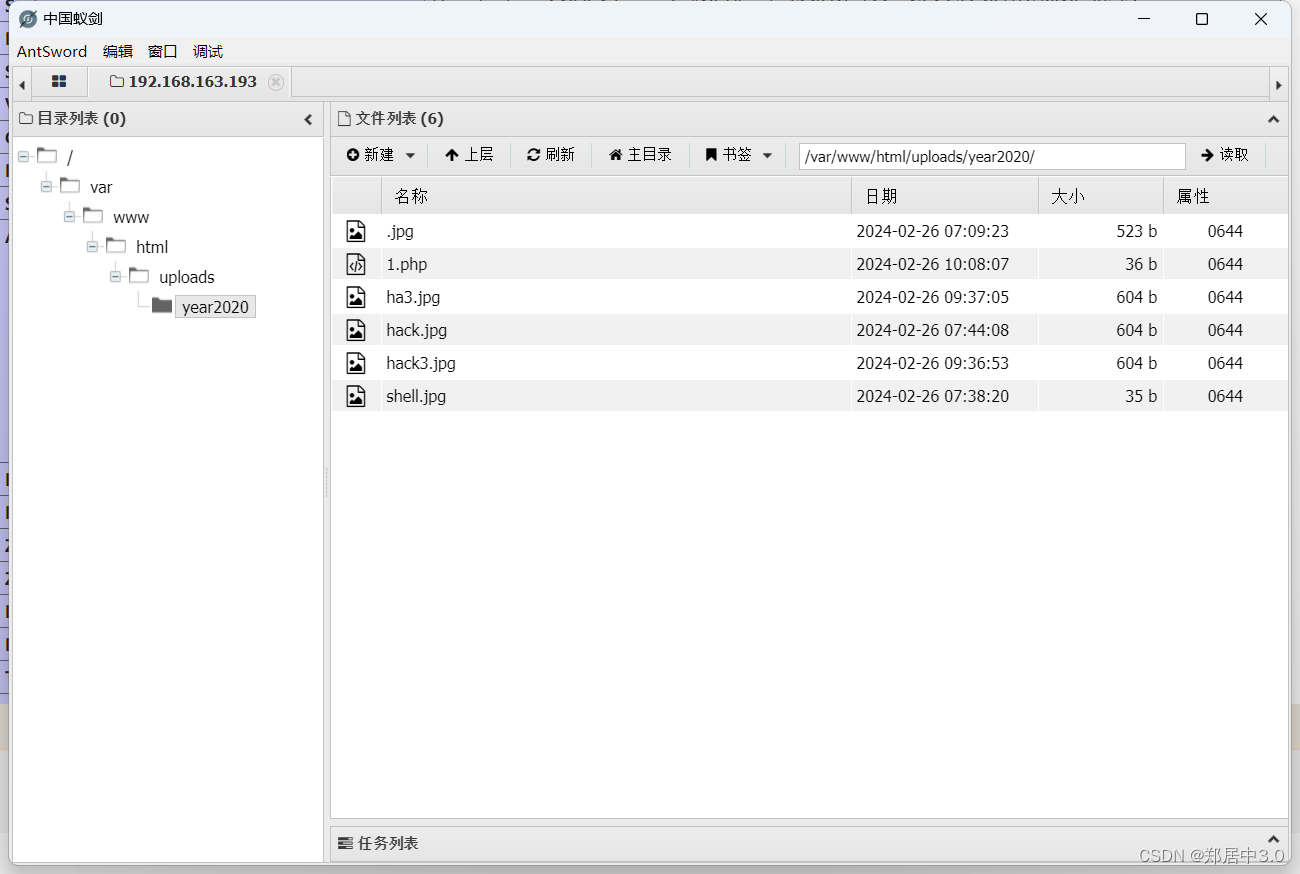Click the image icon next to hack3.jpg
1300x874 pixels.
pos(356,363)
